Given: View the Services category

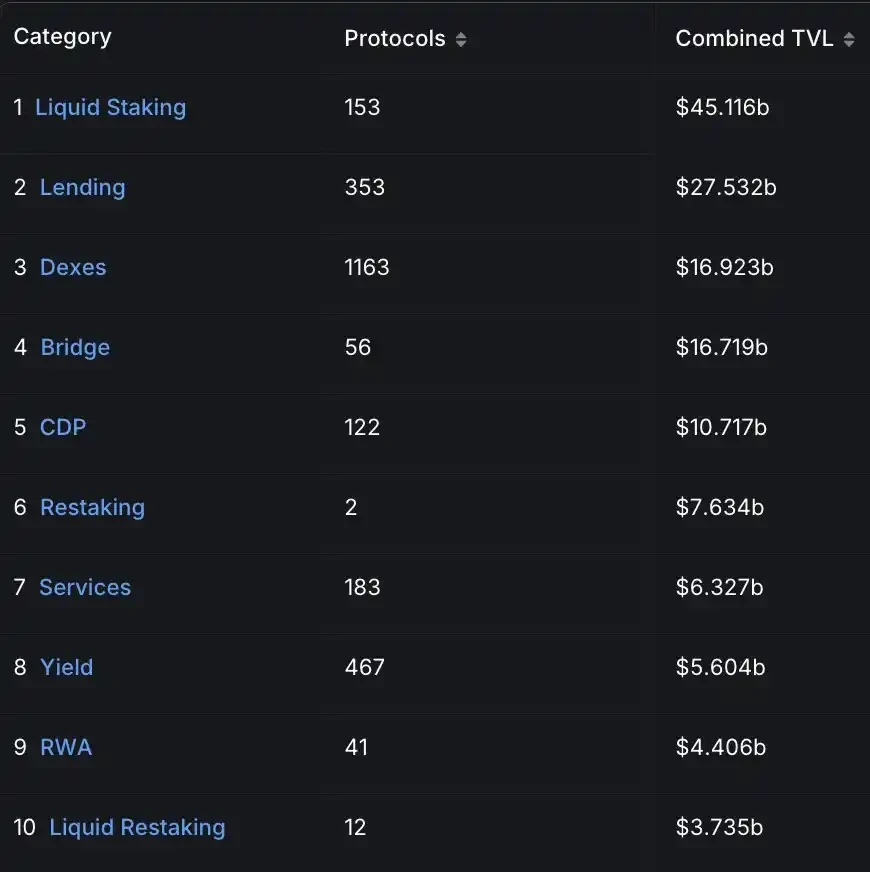Looking at the screenshot, I should click(85, 587).
